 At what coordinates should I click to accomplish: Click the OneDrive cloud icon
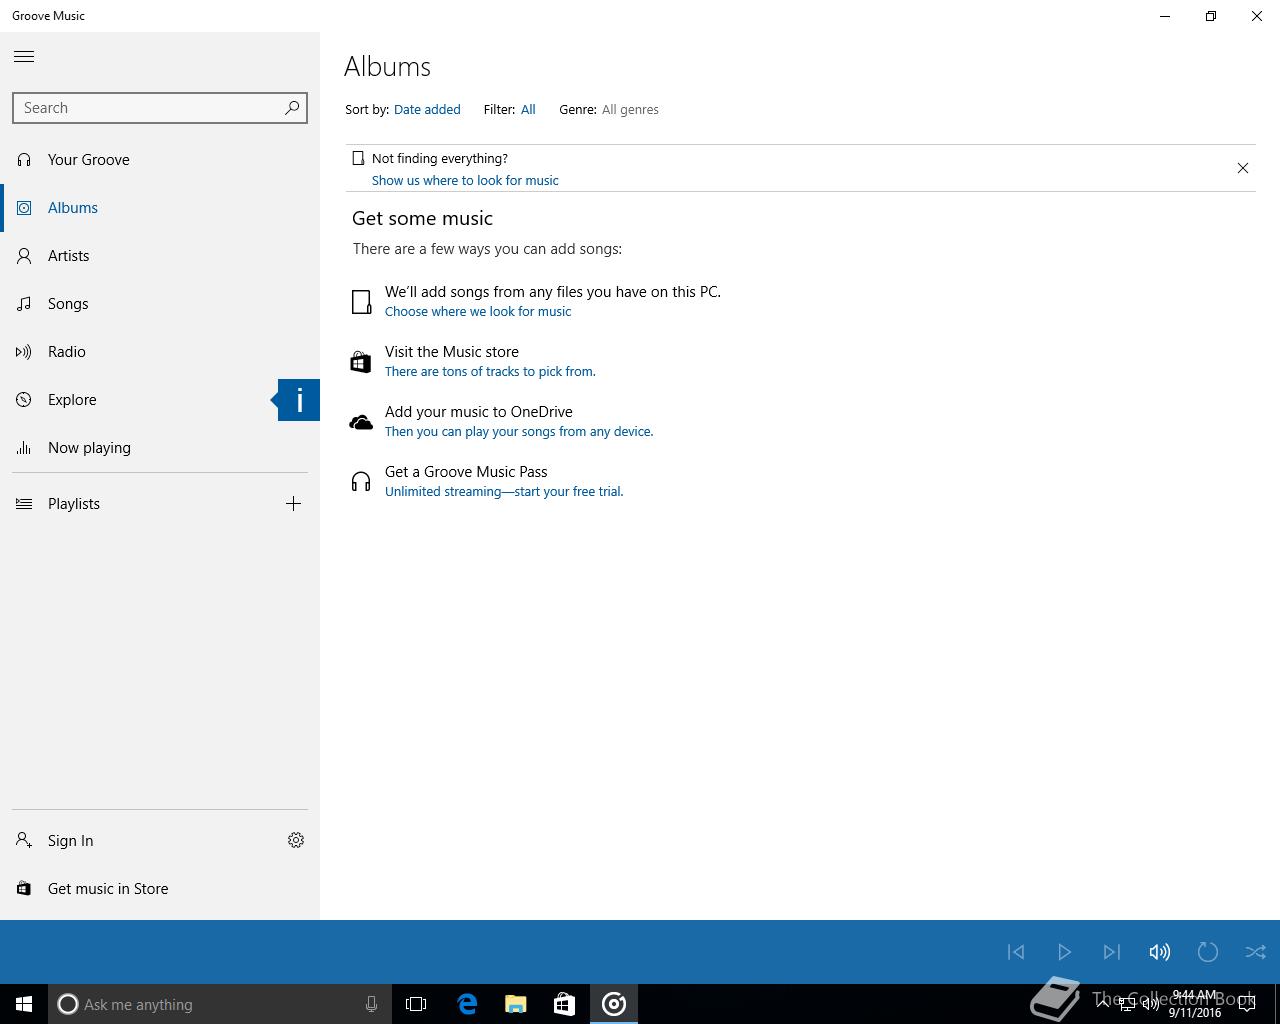361,422
